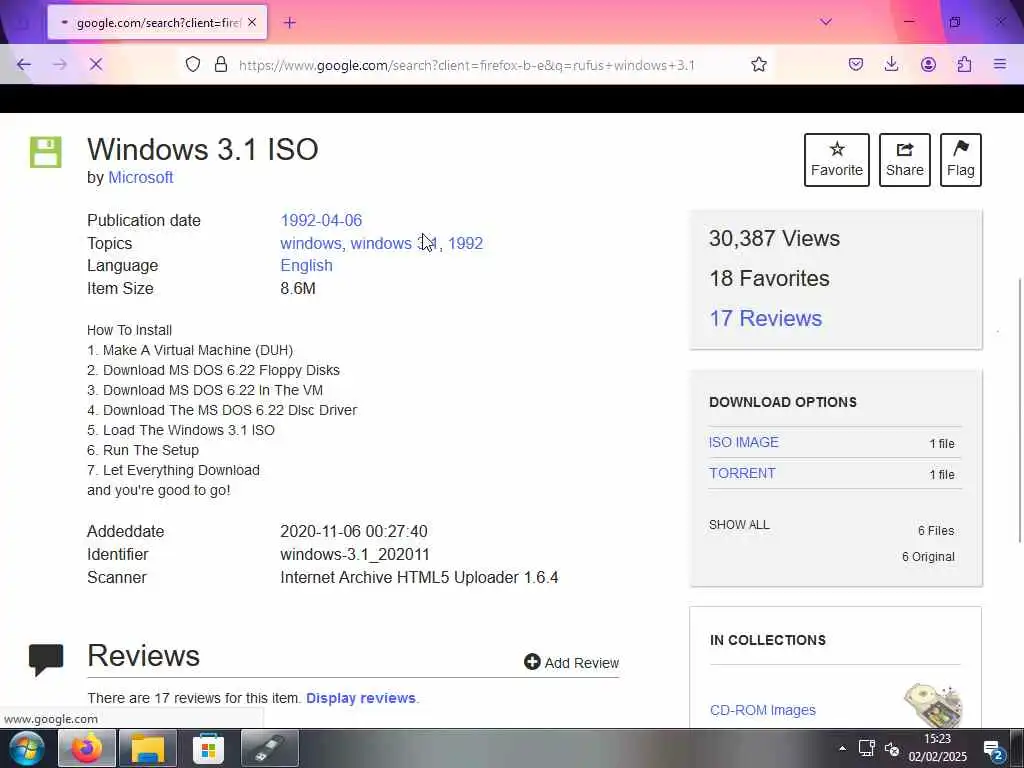Click the Reviews speech bubble icon
The image size is (1024, 768).
46,659
